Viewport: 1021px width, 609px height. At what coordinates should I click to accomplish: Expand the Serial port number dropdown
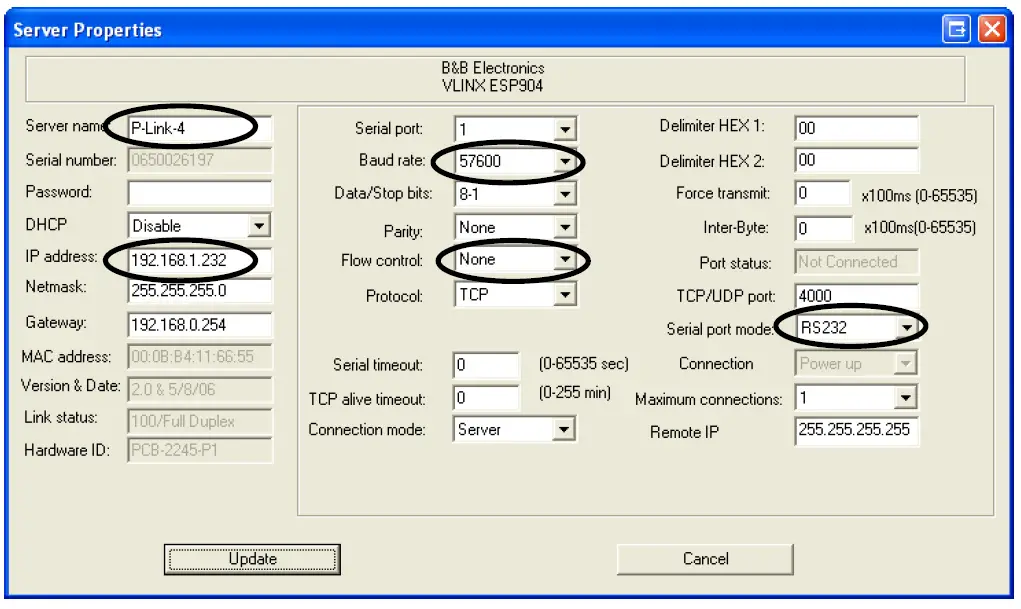point(564,128)
